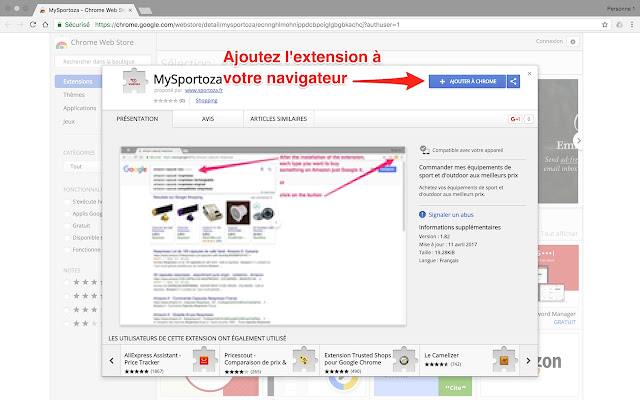This screenshot has height=400, width=640.
Task: Toggle the S'exécute hors connexion checkbox
Action: point(67,202)
